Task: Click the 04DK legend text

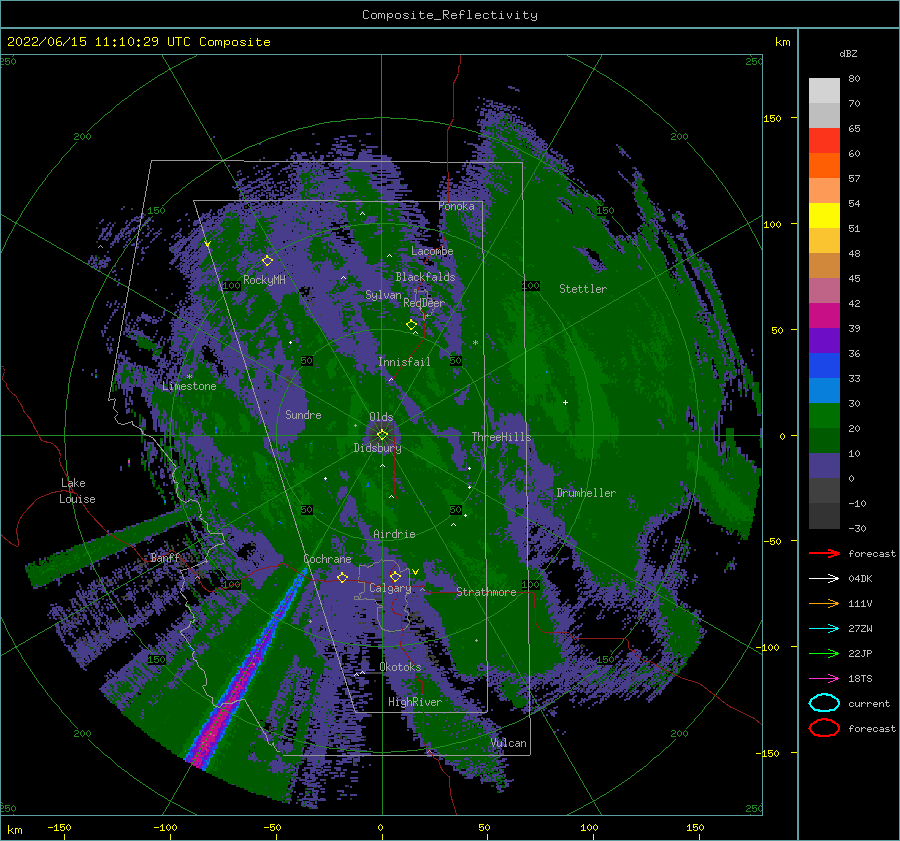Action: (x=860, y=579)
